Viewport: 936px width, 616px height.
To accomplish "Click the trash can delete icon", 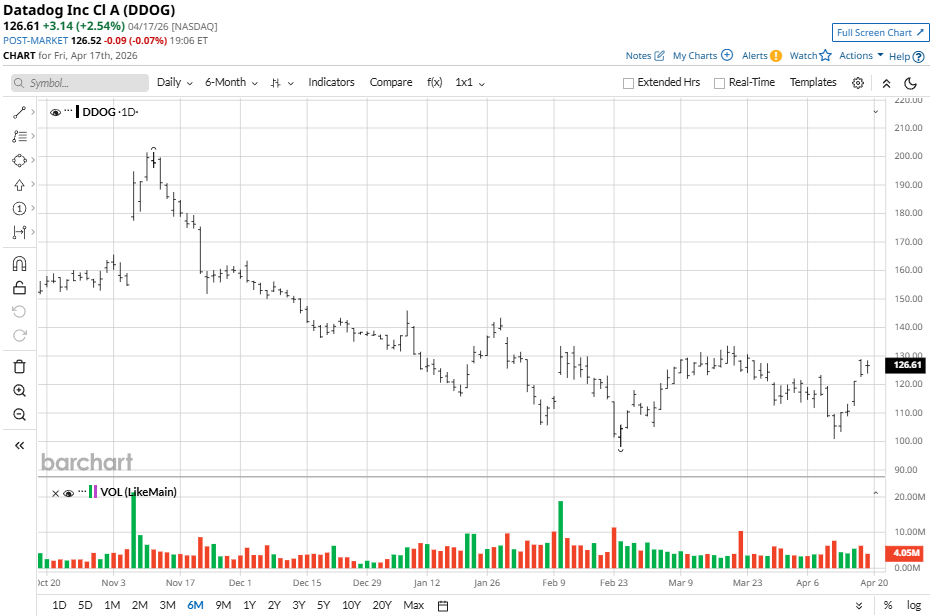I will click(19, 367).
